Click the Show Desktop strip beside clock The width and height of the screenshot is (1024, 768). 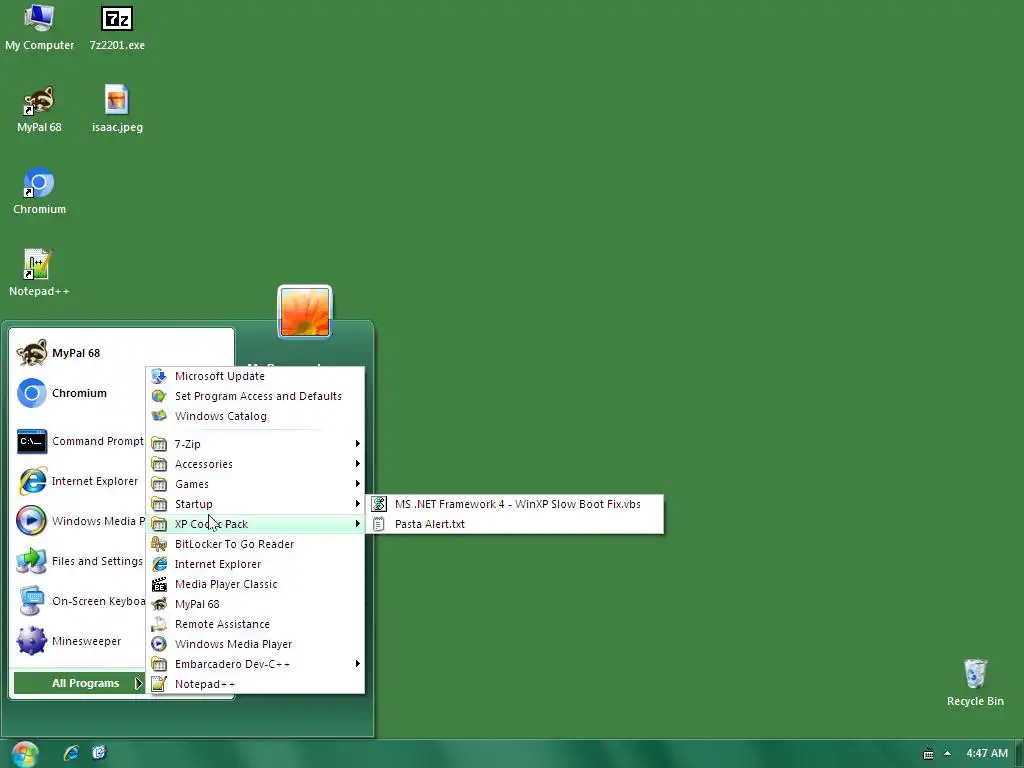click(x=1019, y=754)
